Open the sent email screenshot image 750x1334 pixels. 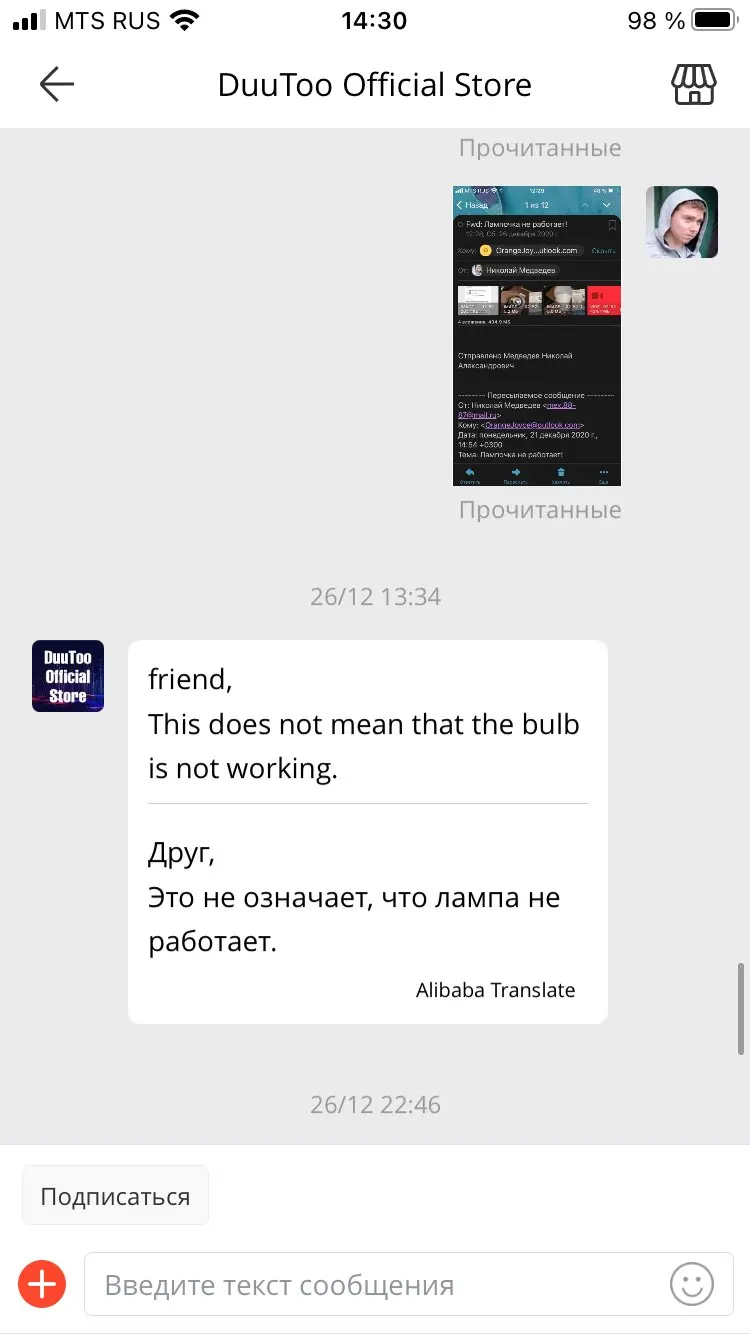coord(537,336)
